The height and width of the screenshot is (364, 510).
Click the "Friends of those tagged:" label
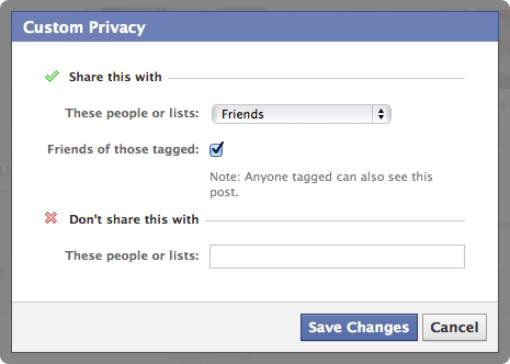coord(123,149)
